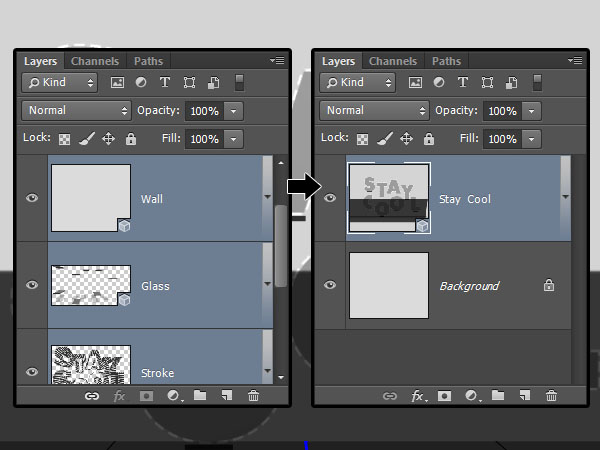
Task: Open Opacity slider arrow in left panel
Action: 233,111
